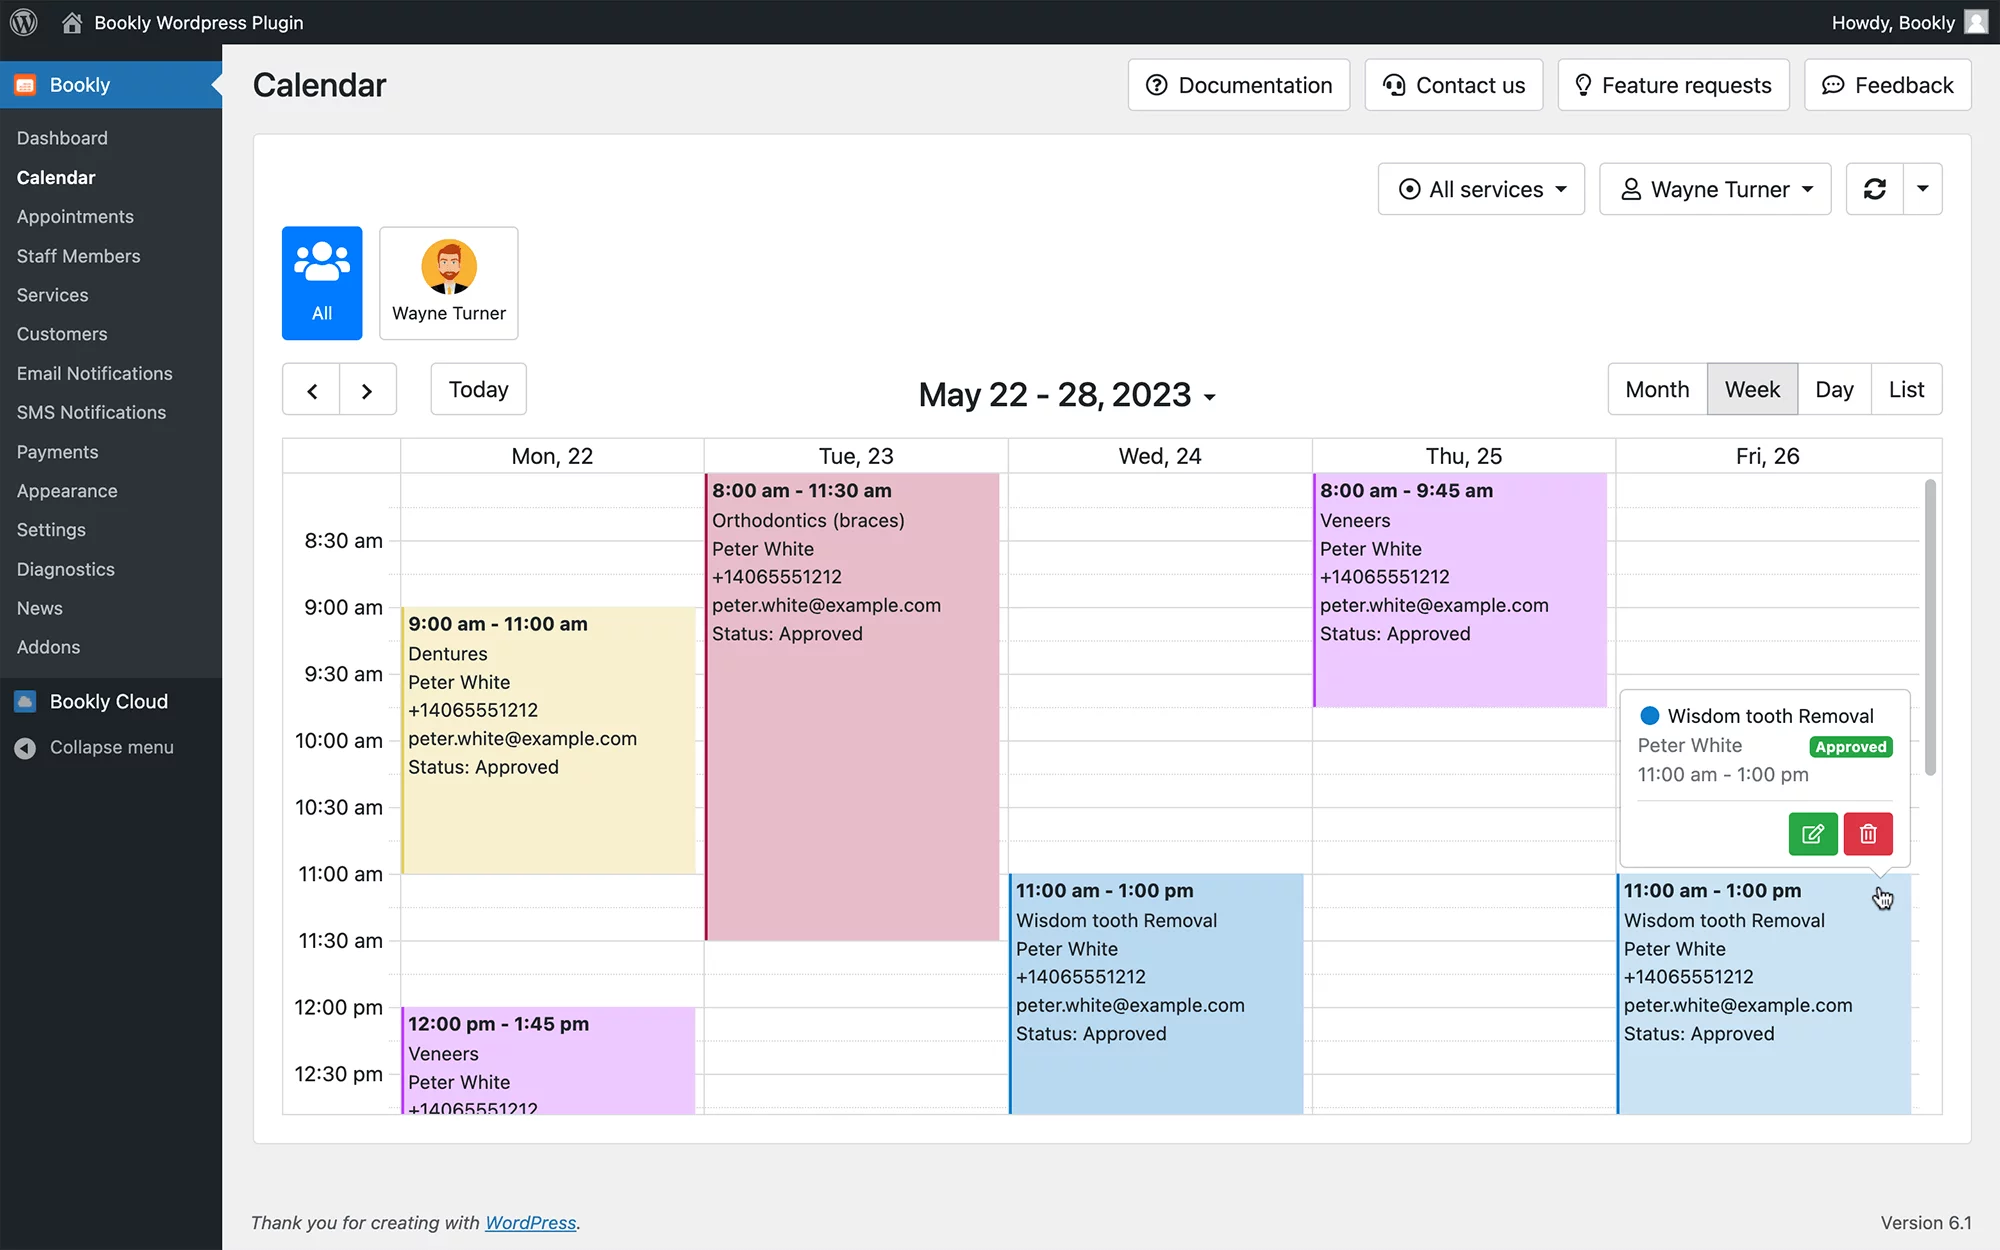Click the Collapse menu arrow icon
Viewport: 2000px width, 1250px height.
26,748
